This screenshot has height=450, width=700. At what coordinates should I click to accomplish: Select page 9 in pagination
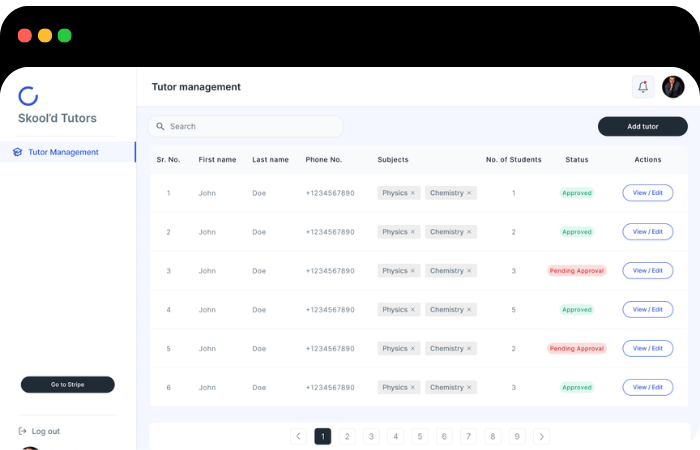tap(517, 436)
